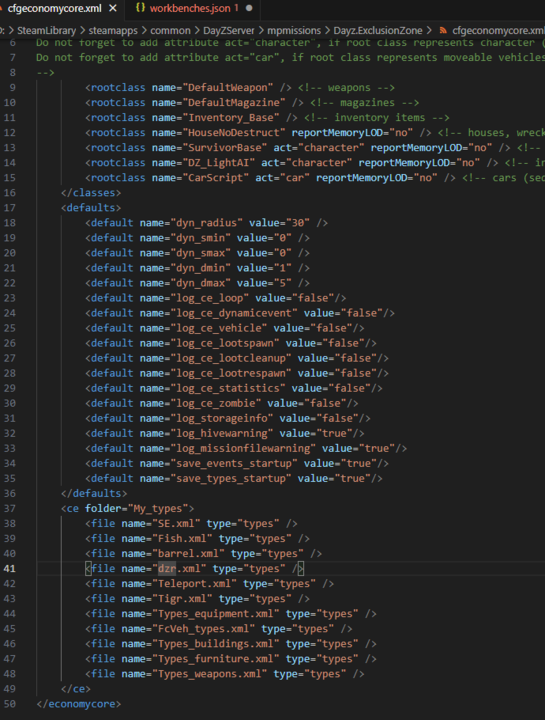Click the log_hivewarning true value
545x720 pixels.
[334, 433]
